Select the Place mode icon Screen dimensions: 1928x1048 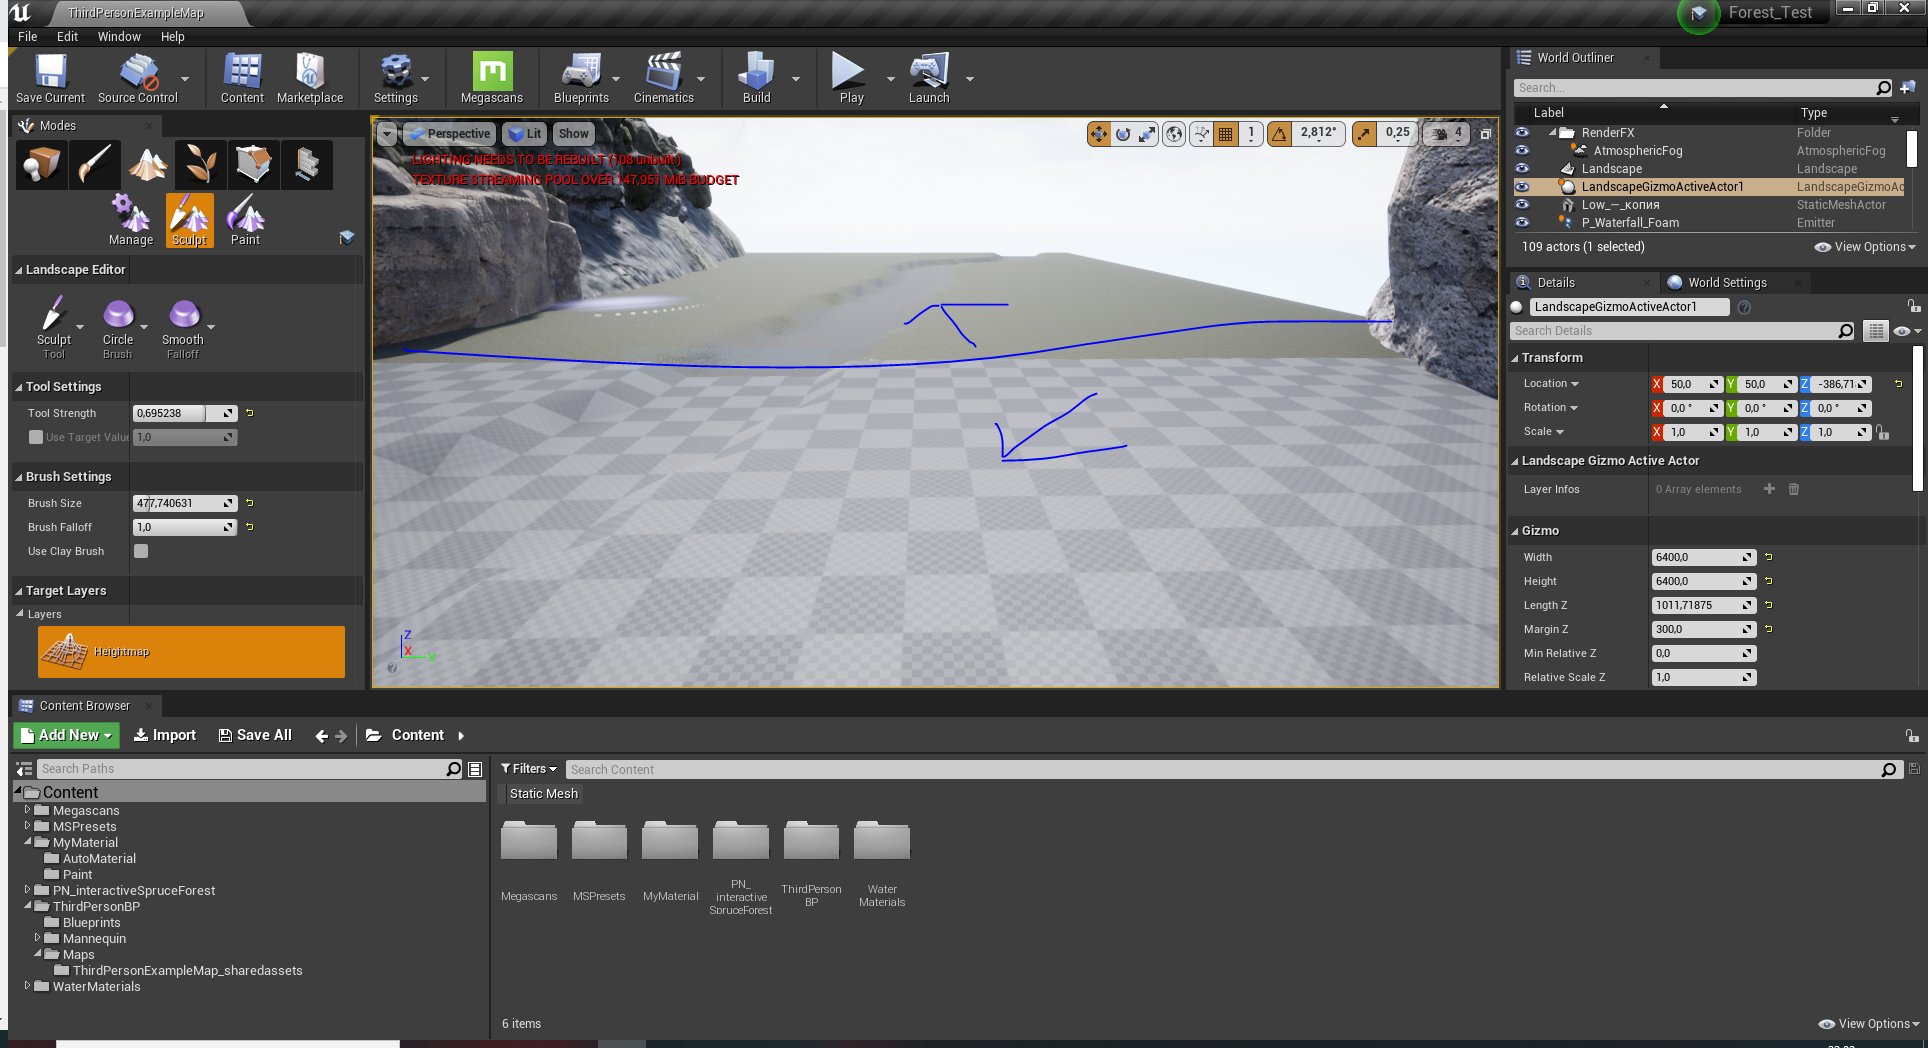point(41,164)
